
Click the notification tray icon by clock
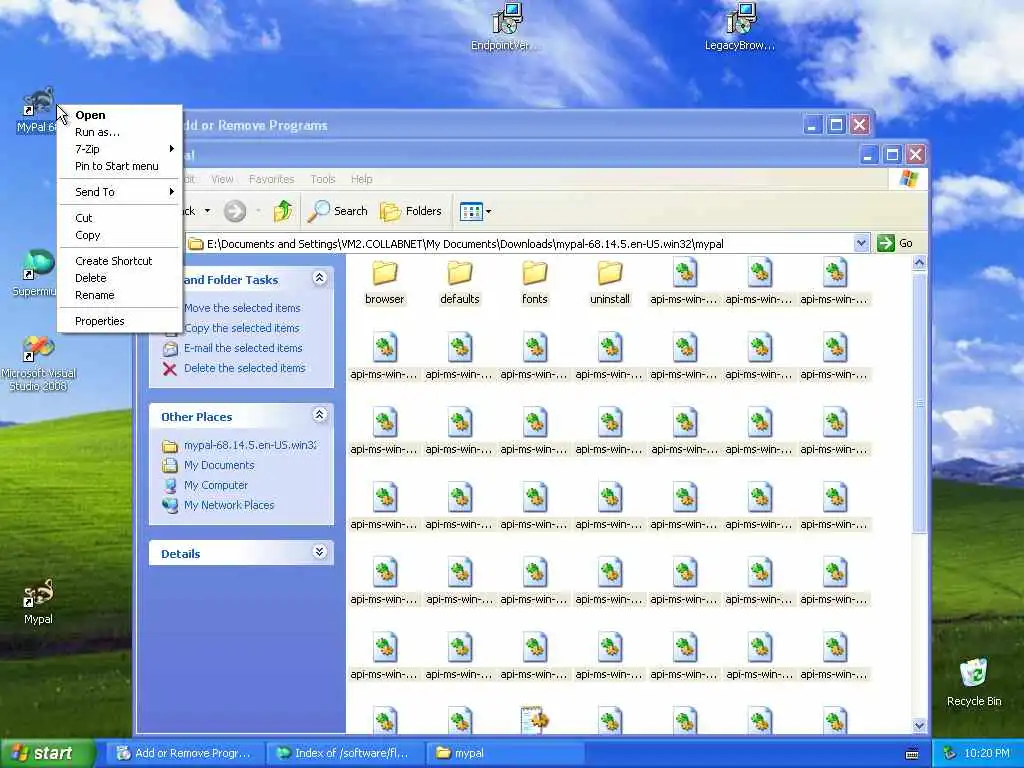(950, 753)
